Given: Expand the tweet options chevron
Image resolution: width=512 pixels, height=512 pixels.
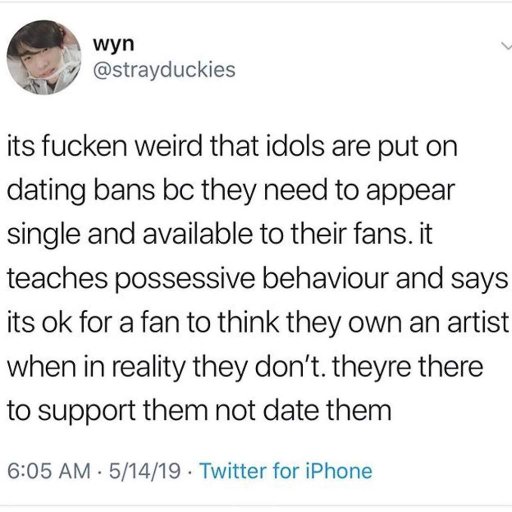Looking at the screenshot, I should 507,46.
